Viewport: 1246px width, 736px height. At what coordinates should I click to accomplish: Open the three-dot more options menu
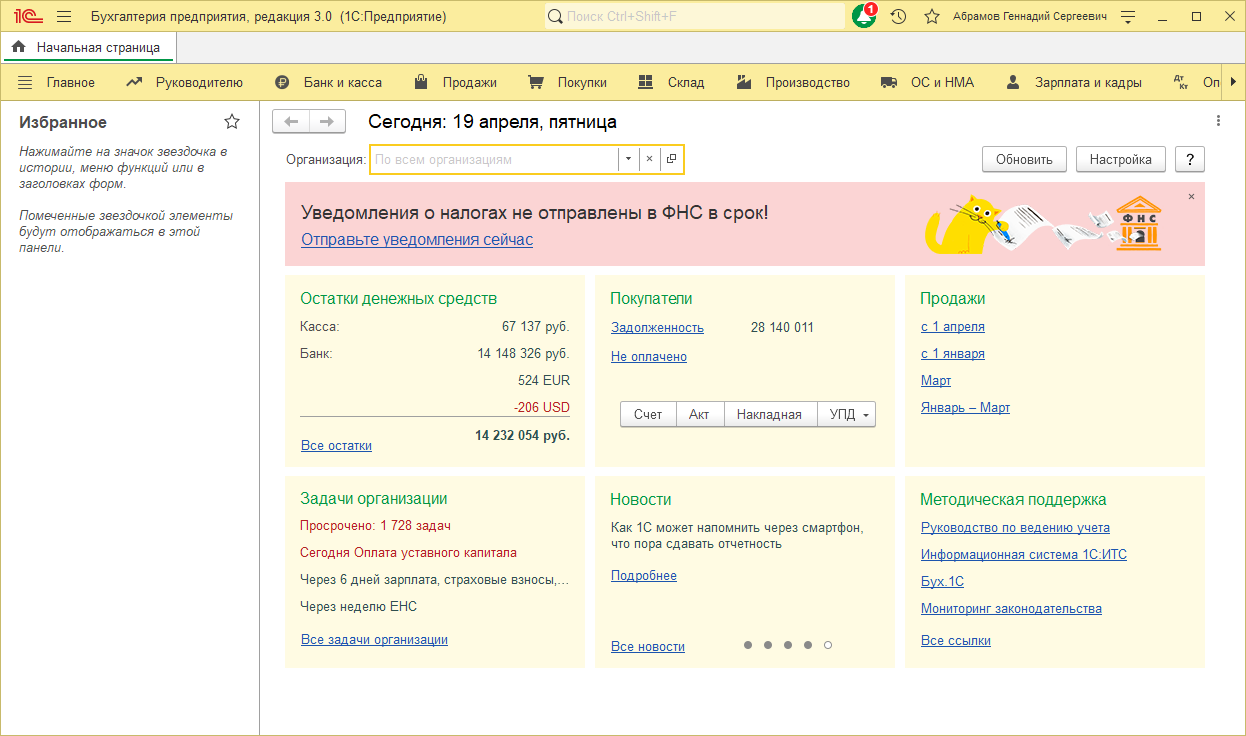(1218, 121)
